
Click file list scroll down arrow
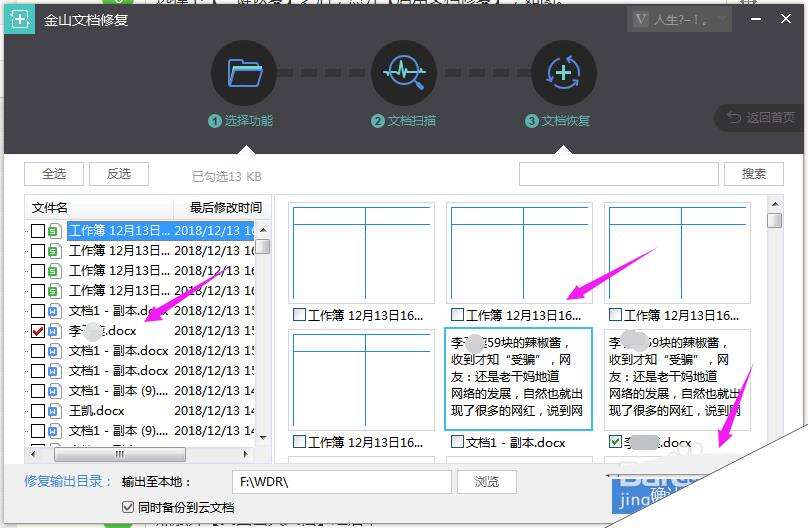(263, 438)
